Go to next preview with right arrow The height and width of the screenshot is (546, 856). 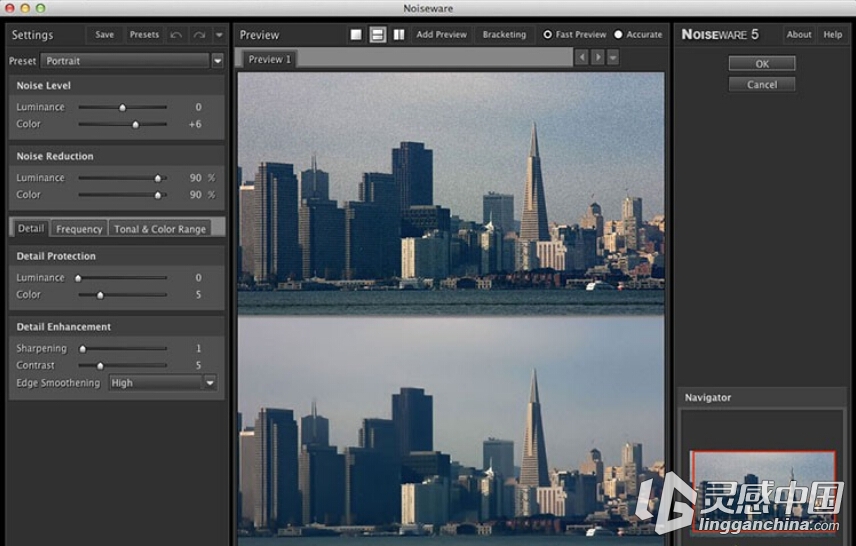pyautogui.click(x=597, y=57)
